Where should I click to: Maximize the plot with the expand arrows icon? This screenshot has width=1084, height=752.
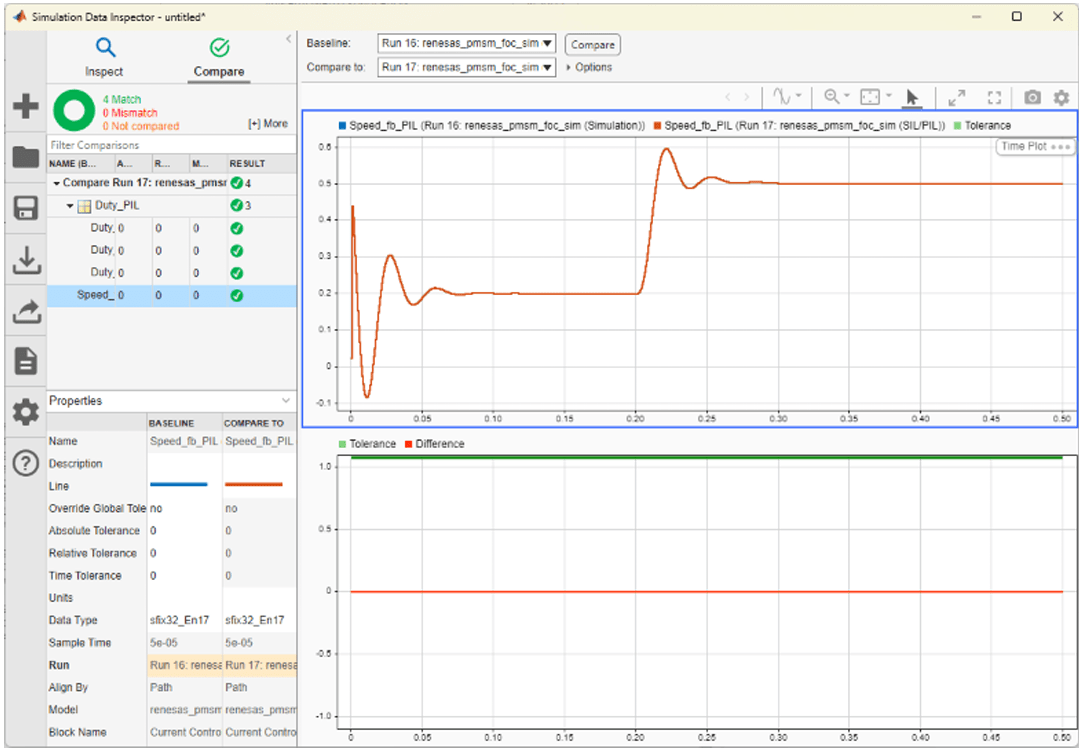[957, 97]
